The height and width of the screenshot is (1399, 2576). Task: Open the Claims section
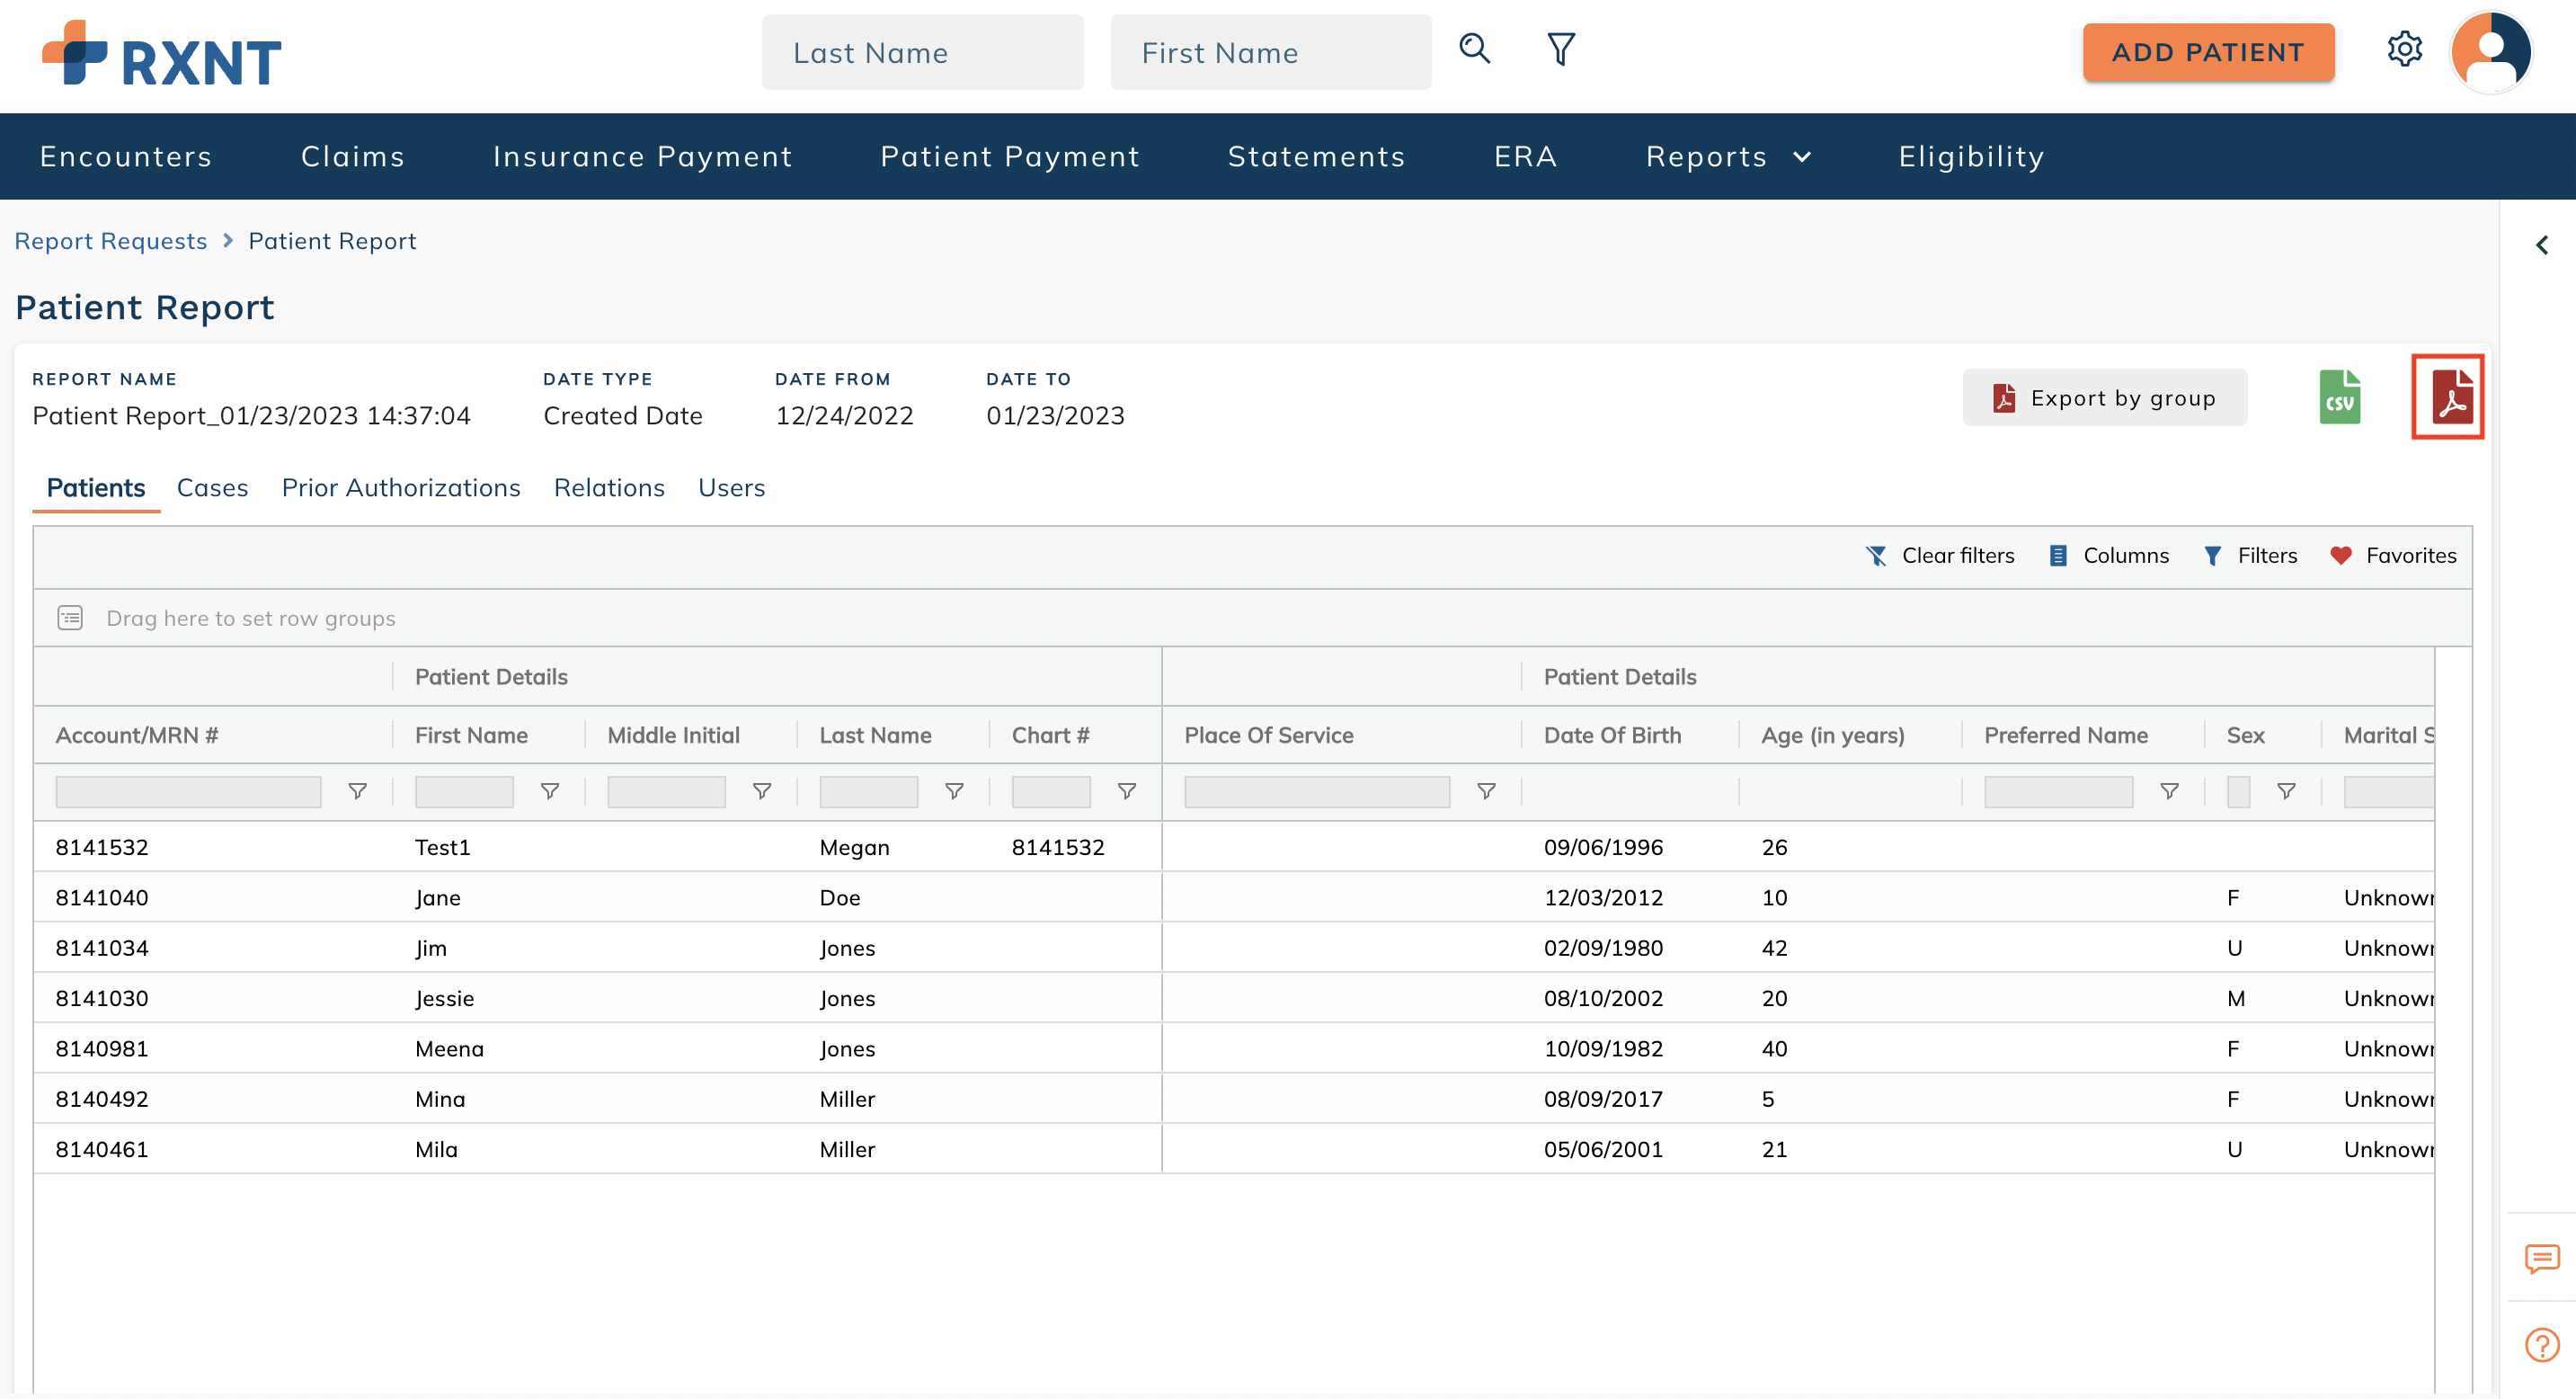[352, 156]
